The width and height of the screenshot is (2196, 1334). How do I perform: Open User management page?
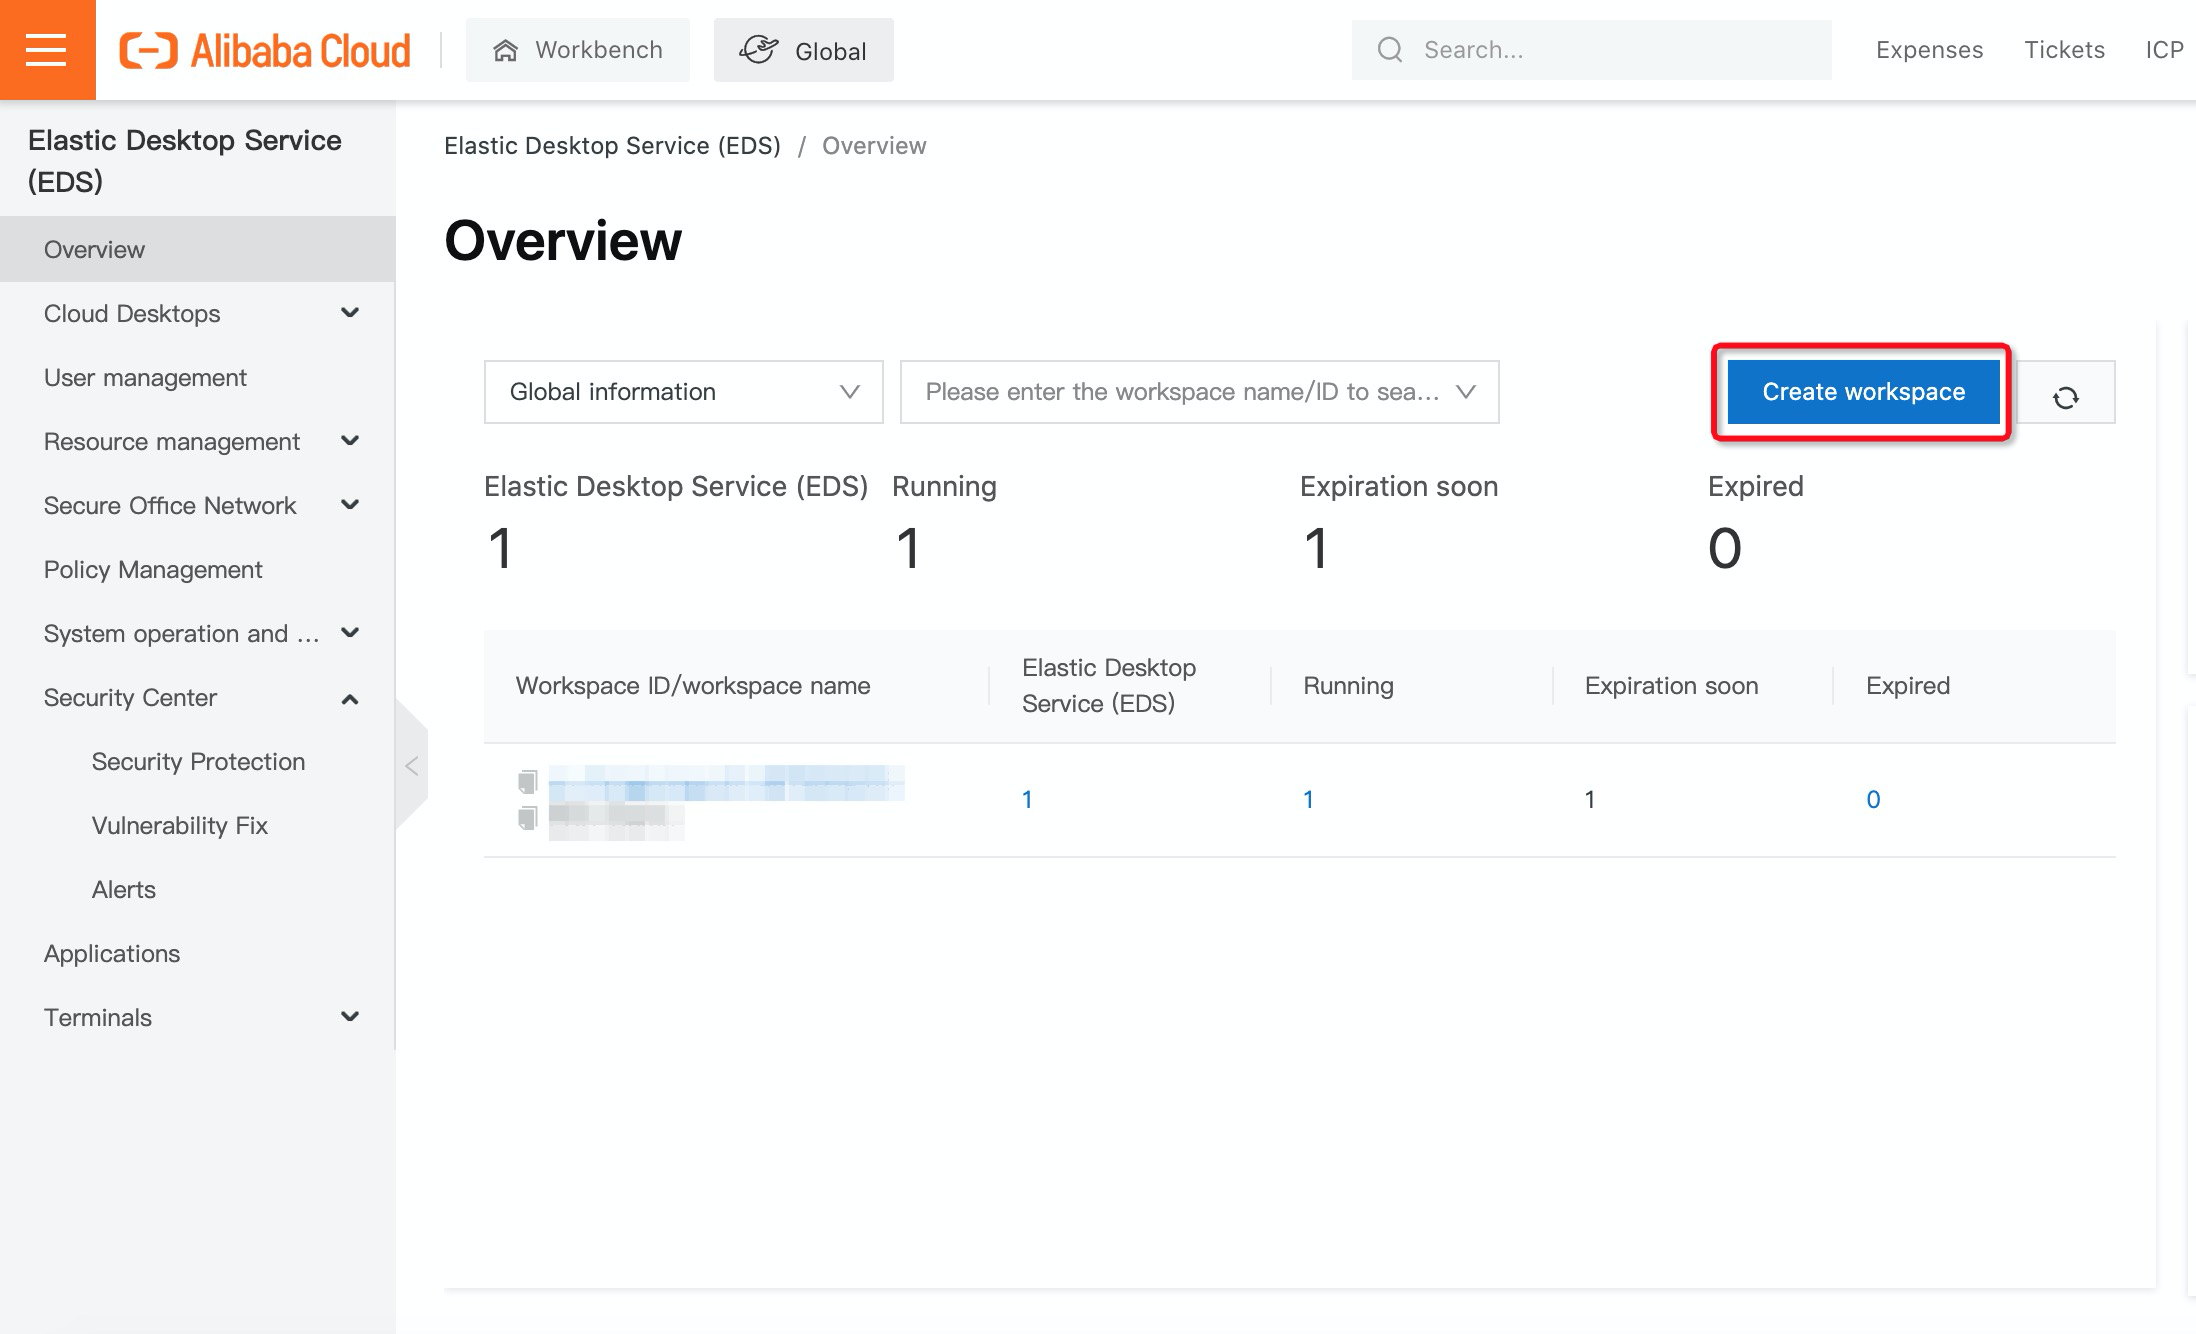pyautogui.click(x=145, y=378)
